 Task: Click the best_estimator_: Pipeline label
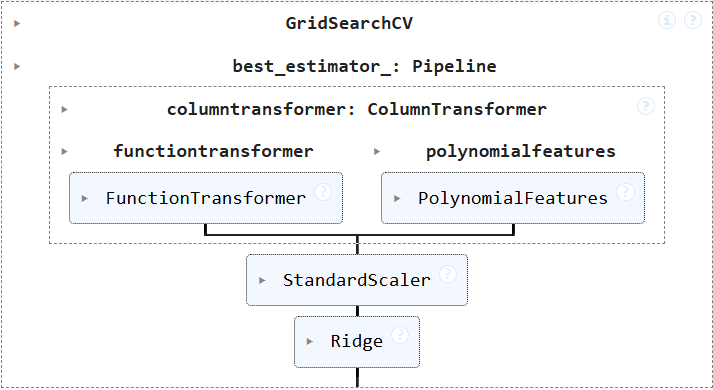click(x=364, y=66)
